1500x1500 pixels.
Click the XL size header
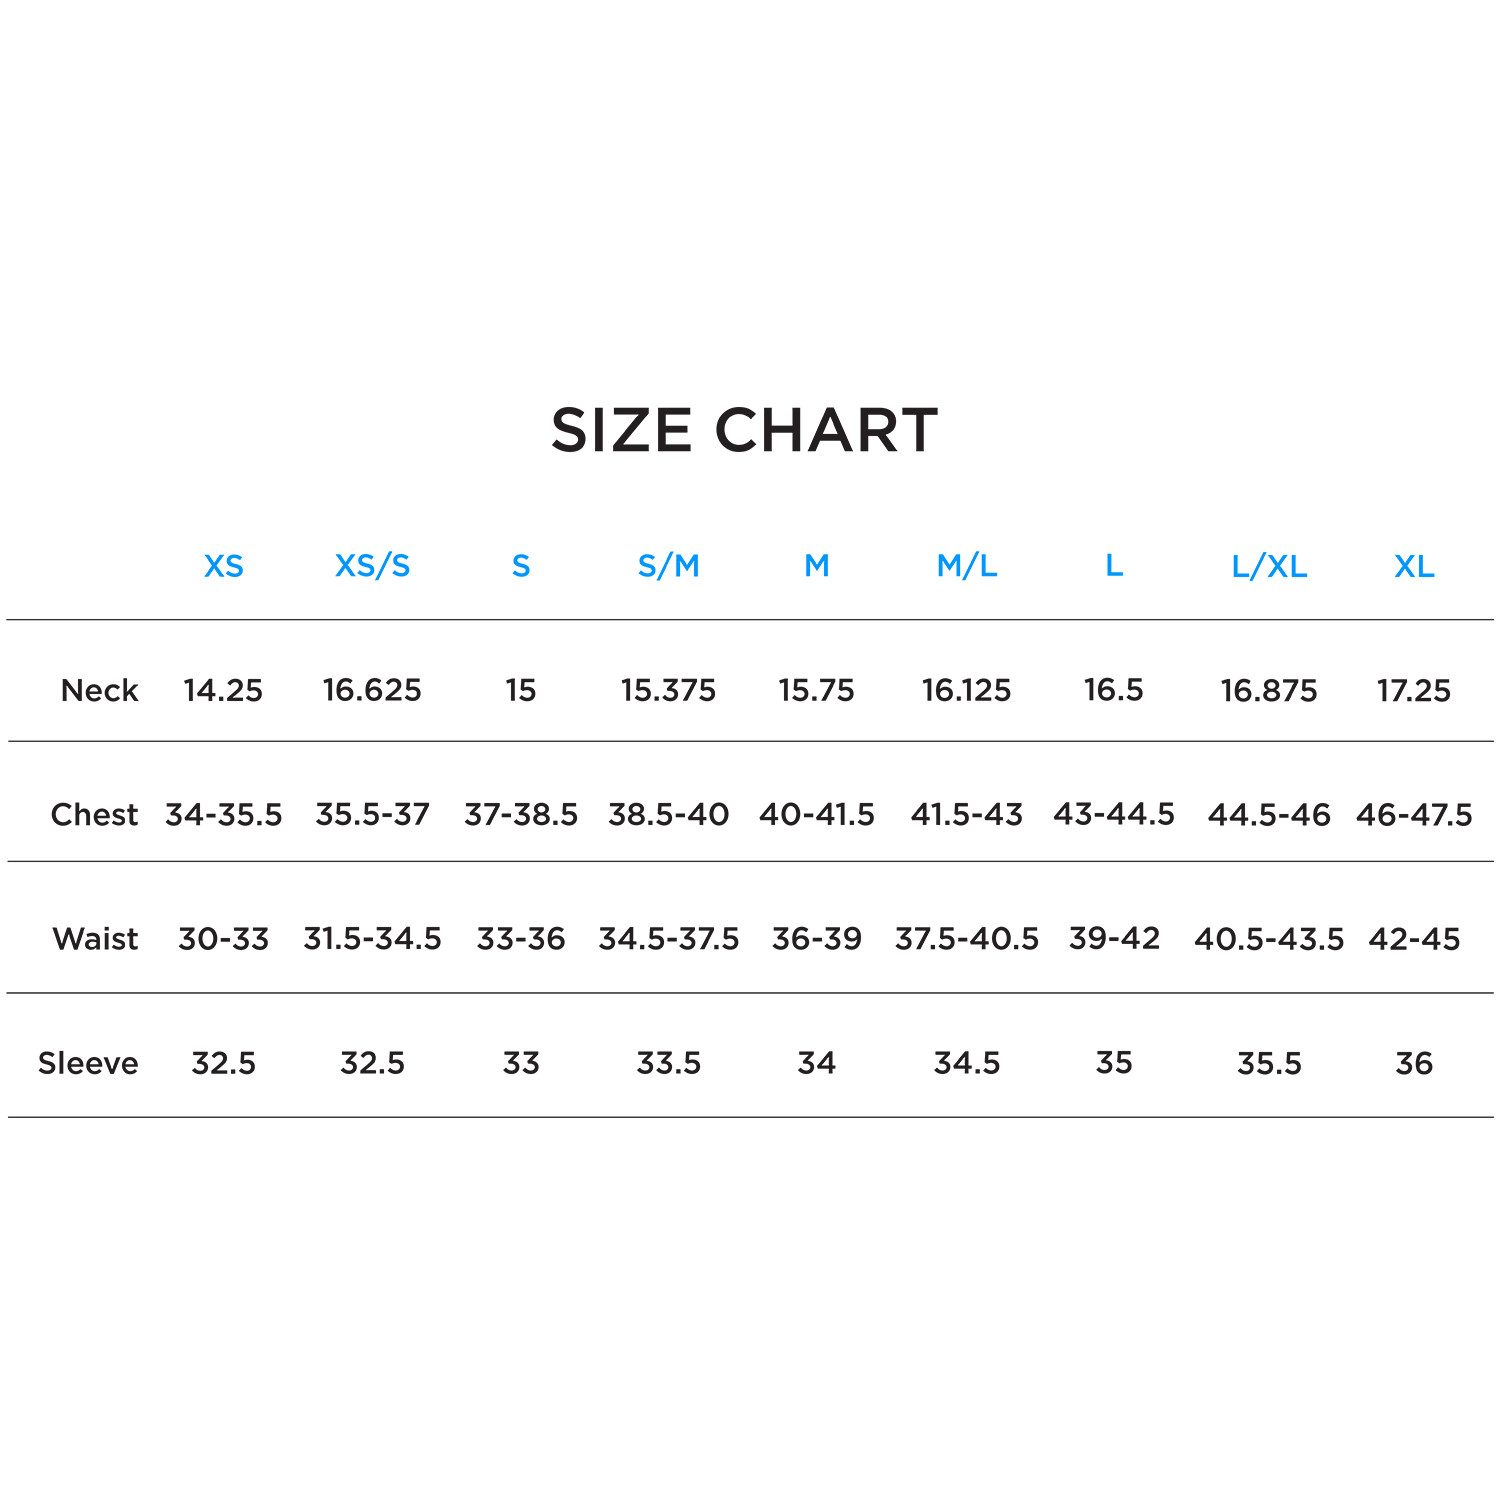tap(1414, 567)
